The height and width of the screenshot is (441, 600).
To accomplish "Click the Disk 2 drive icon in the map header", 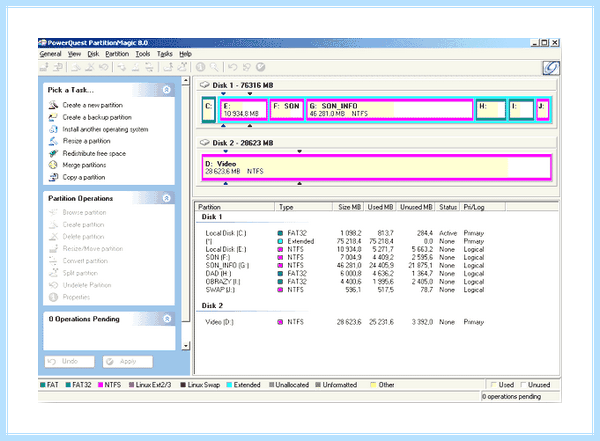I will [x=205, y=143].
